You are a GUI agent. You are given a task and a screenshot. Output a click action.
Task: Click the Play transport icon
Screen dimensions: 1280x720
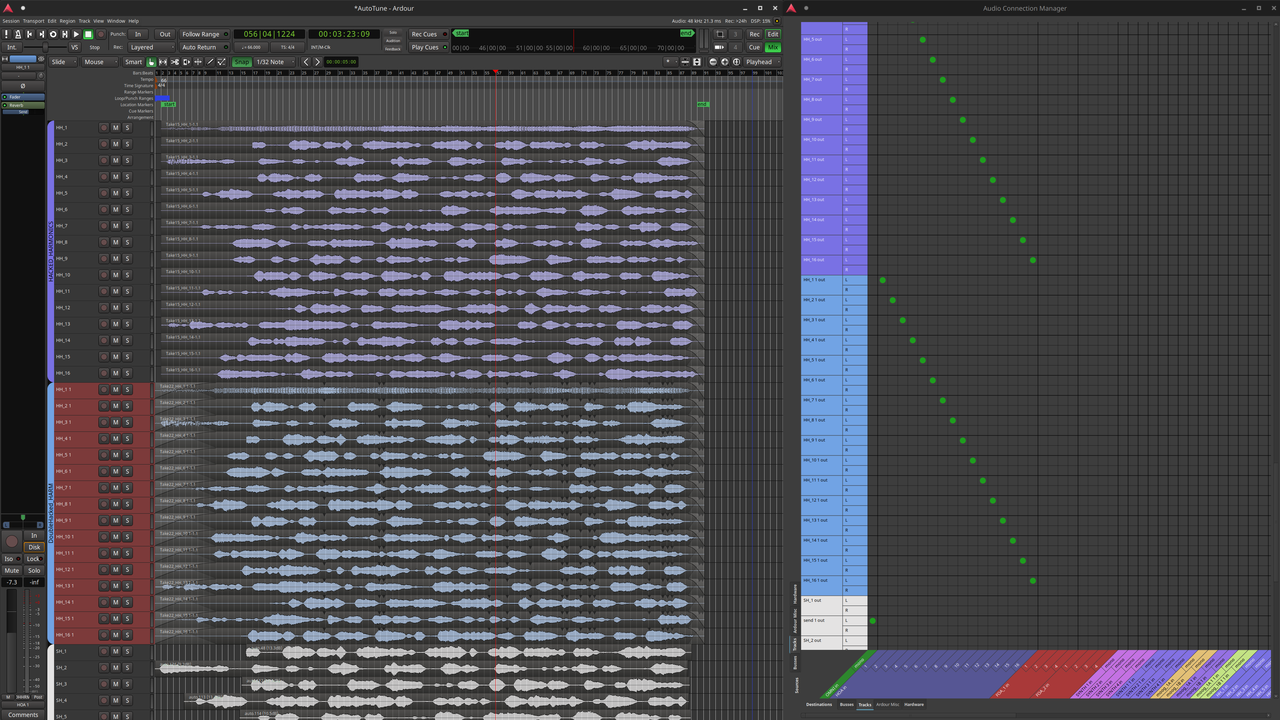point(76,34)
